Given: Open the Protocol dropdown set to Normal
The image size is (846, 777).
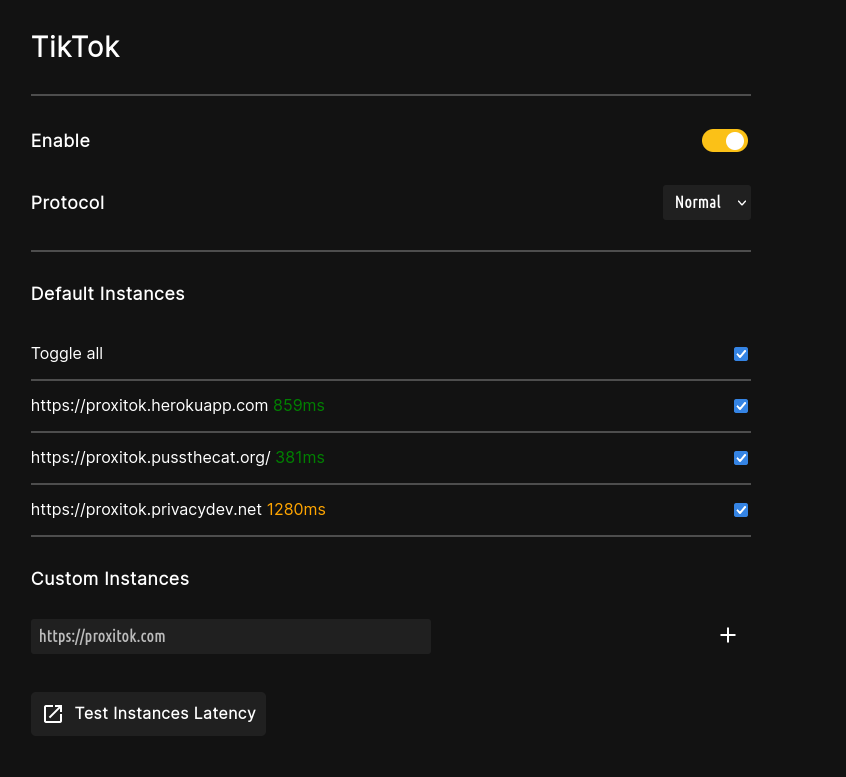Looking at the screenshot, I should pos(707,202).
